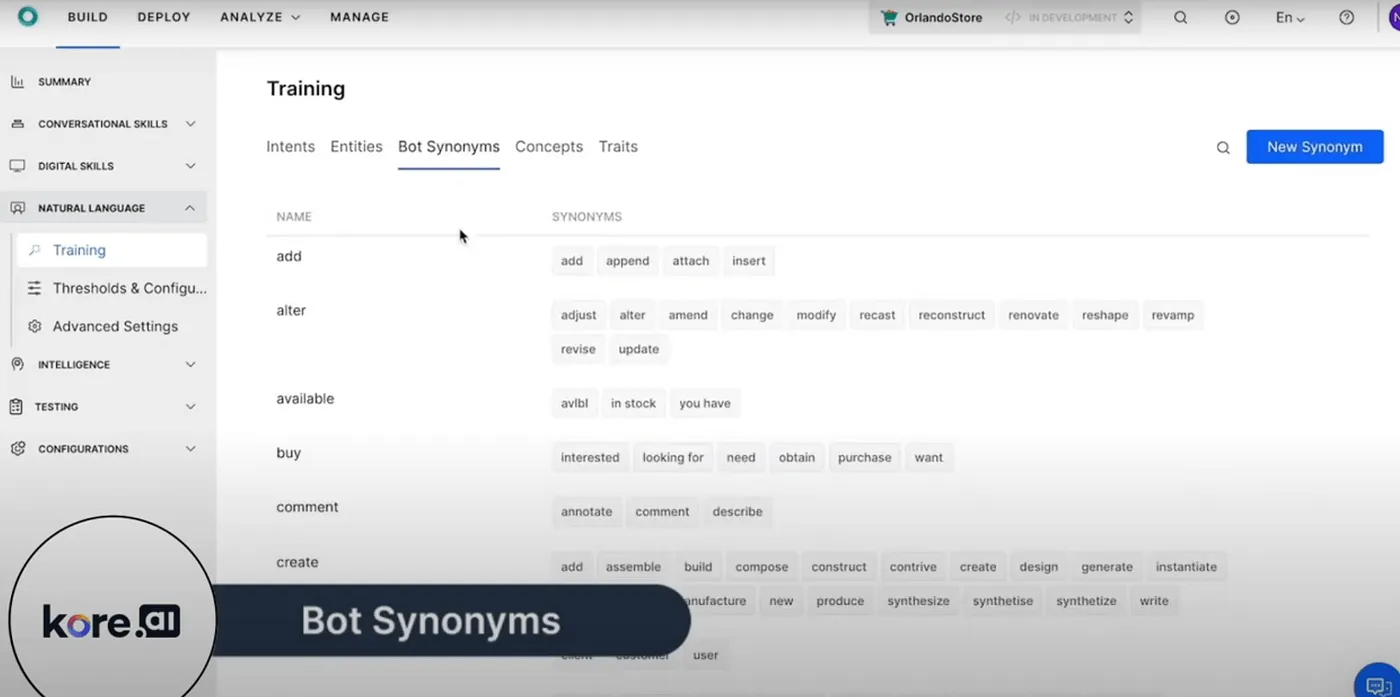The height and width of the screenshot is (697, 1400).
Task: Click the 'annotate' synonym chip
Action: [x=586, y=511]
